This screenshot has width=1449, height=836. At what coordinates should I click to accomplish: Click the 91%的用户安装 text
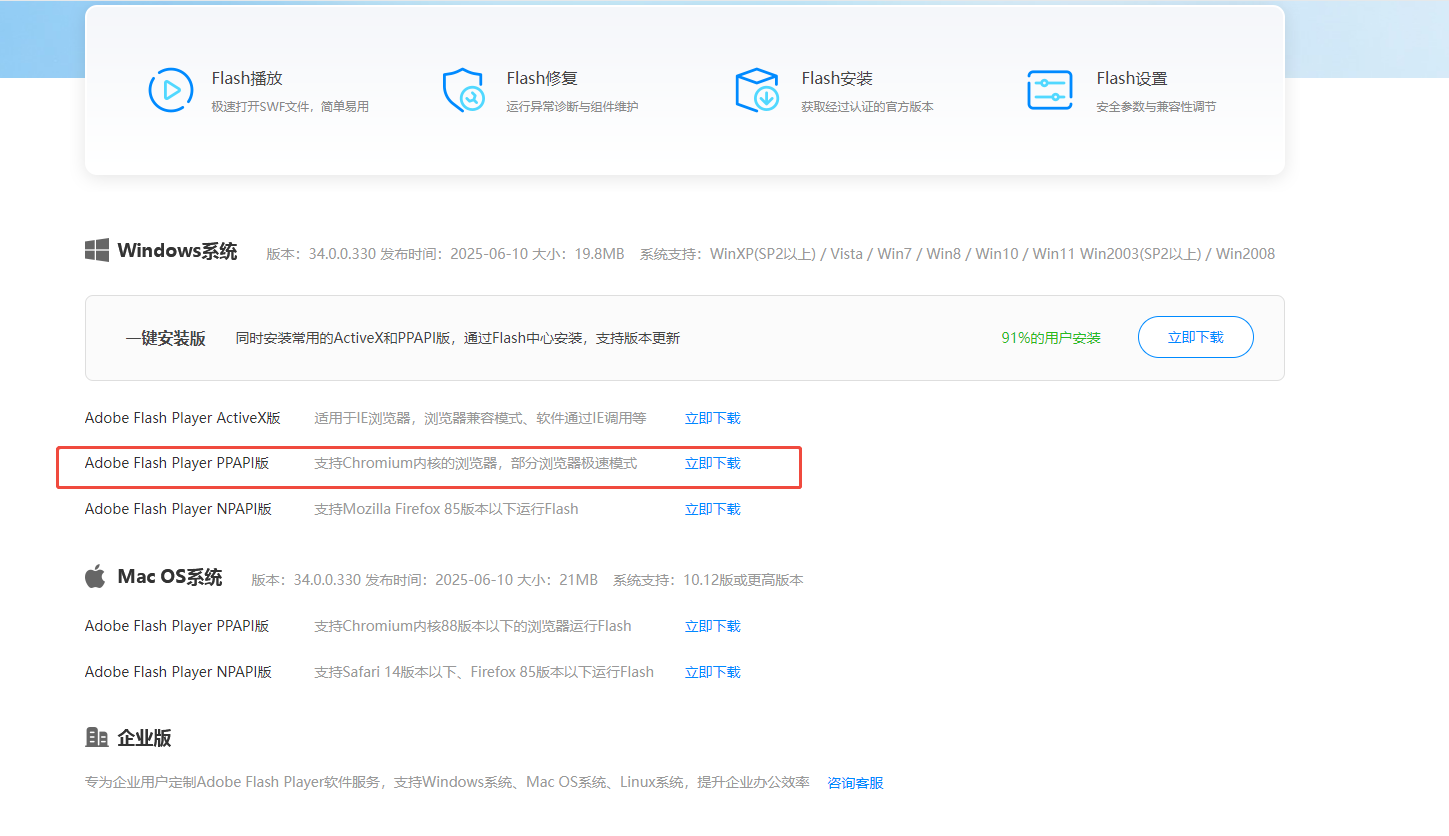pos(1051,338)
